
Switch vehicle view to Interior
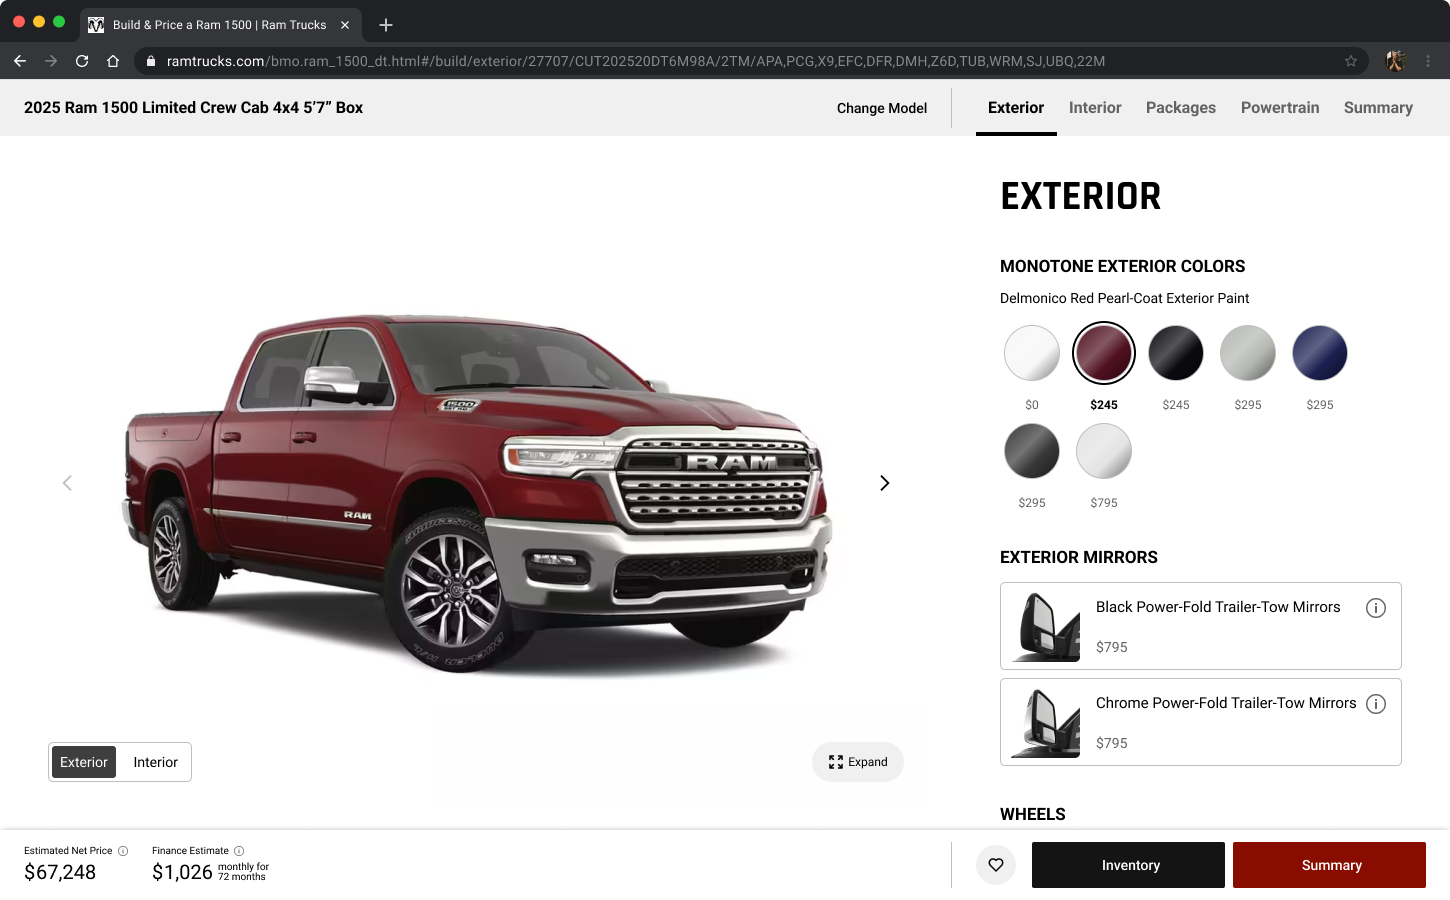click(x=156, y=762)
